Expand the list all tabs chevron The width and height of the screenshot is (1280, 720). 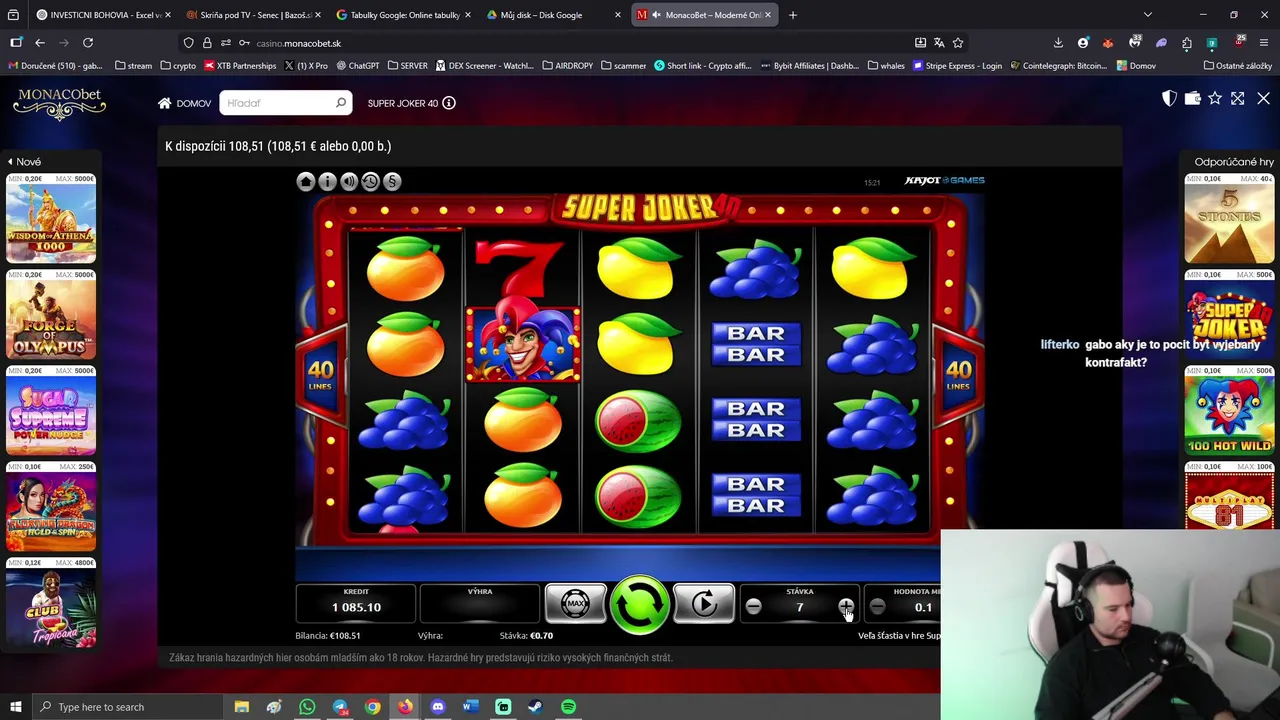[x=1148, y=15]
